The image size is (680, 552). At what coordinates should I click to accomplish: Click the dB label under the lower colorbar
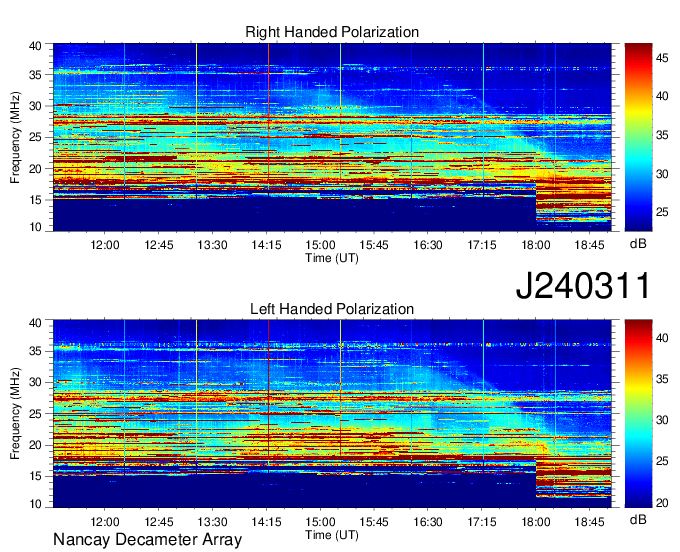pos(638,519)
